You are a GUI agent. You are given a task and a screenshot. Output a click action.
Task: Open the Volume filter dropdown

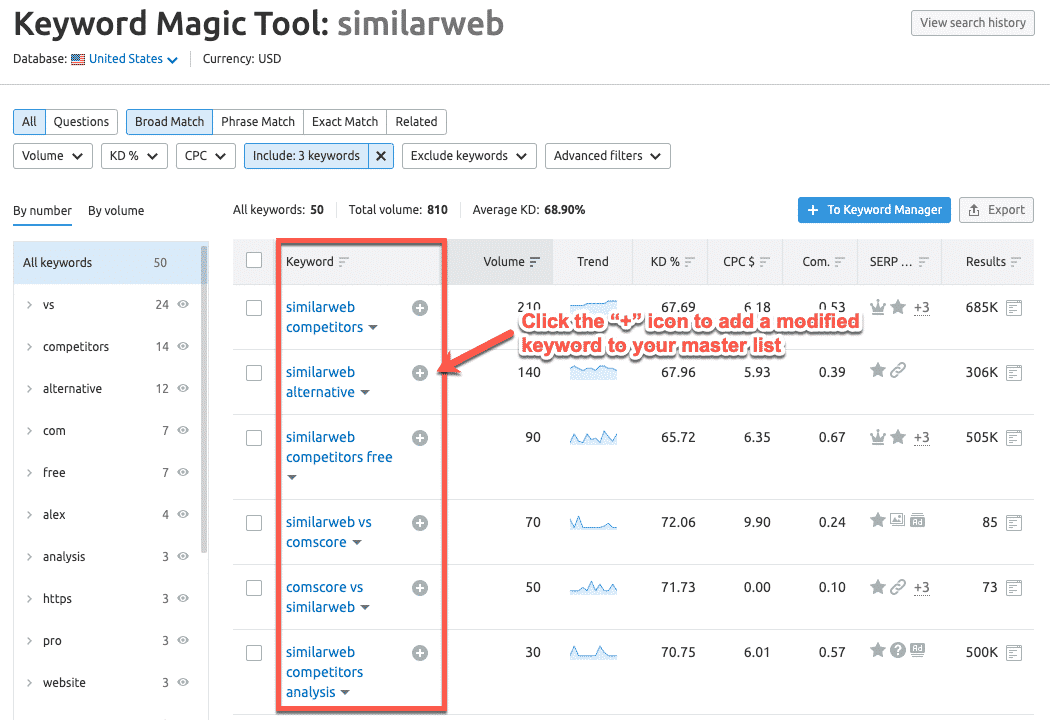coord(53,156)
